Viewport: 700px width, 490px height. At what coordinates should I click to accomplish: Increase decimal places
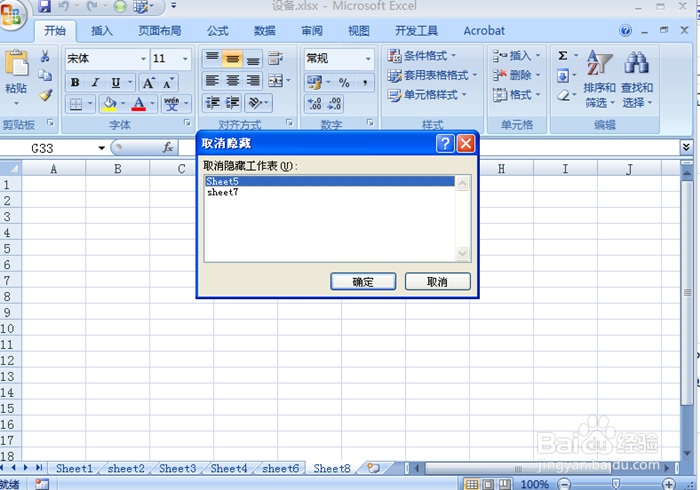[315, 104]
